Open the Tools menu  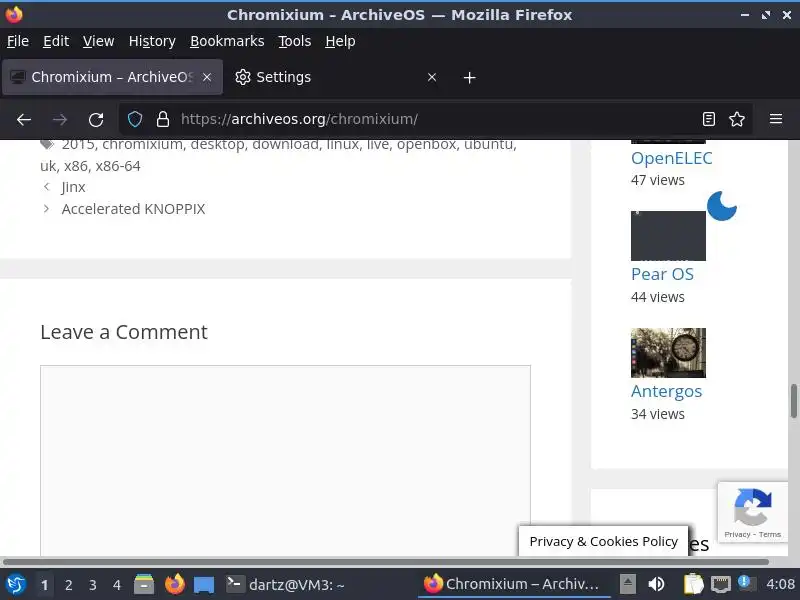coord(294,41)
